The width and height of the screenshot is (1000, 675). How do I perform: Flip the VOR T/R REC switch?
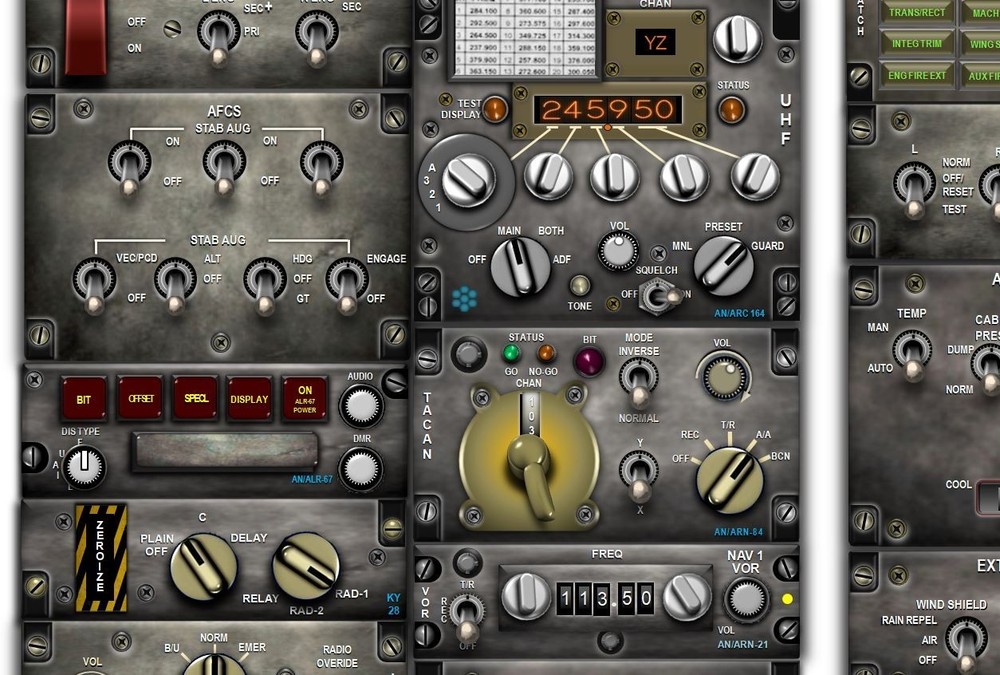pyautogui.click(x=467, y=618)
